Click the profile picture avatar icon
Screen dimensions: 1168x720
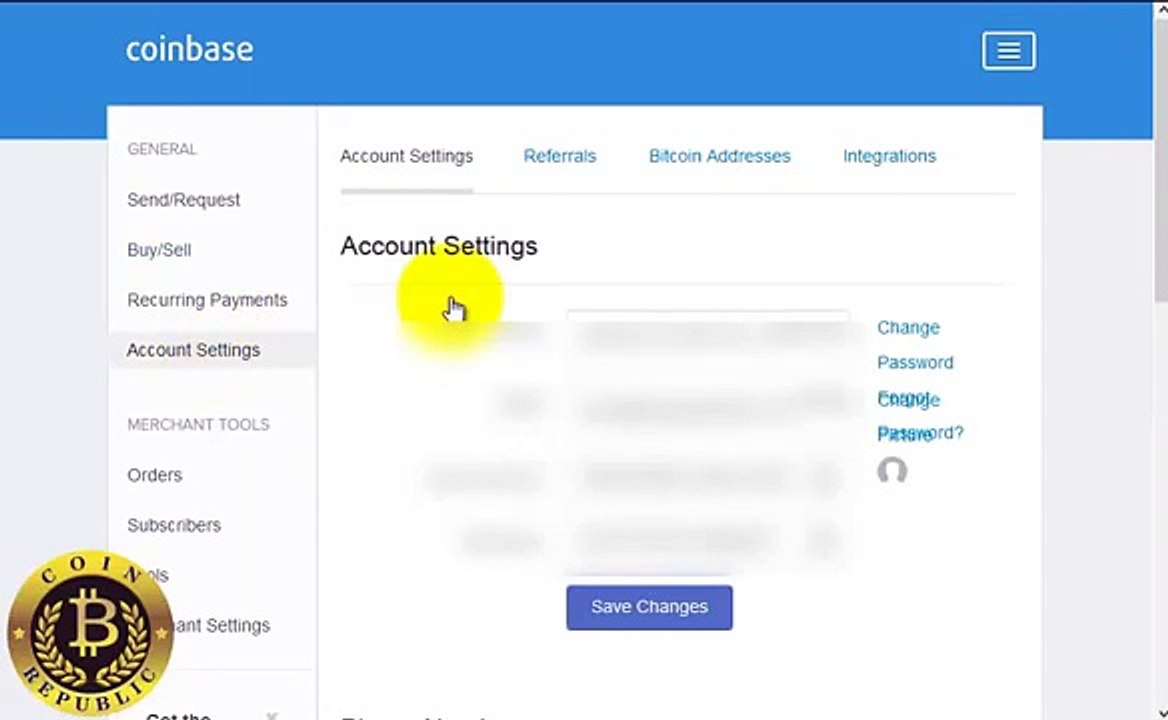[892, 471]
